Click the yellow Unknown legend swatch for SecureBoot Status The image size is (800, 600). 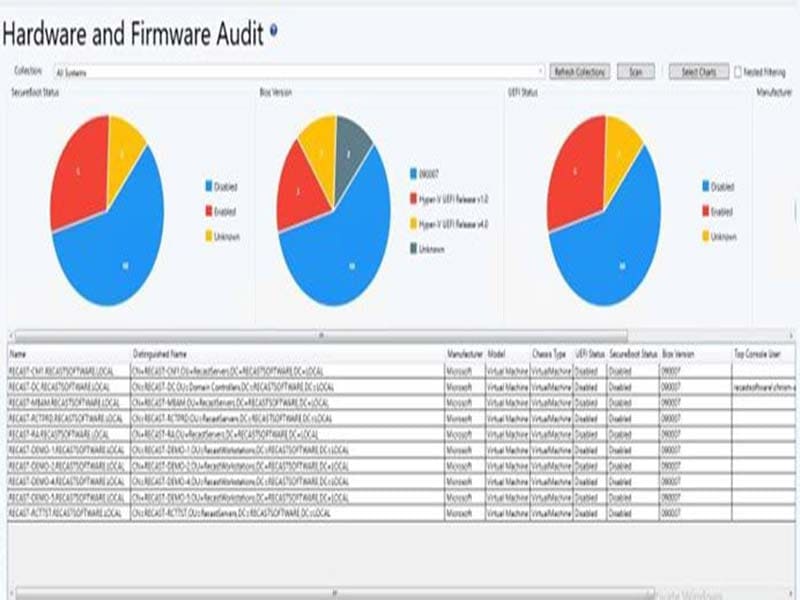[209, 236]
